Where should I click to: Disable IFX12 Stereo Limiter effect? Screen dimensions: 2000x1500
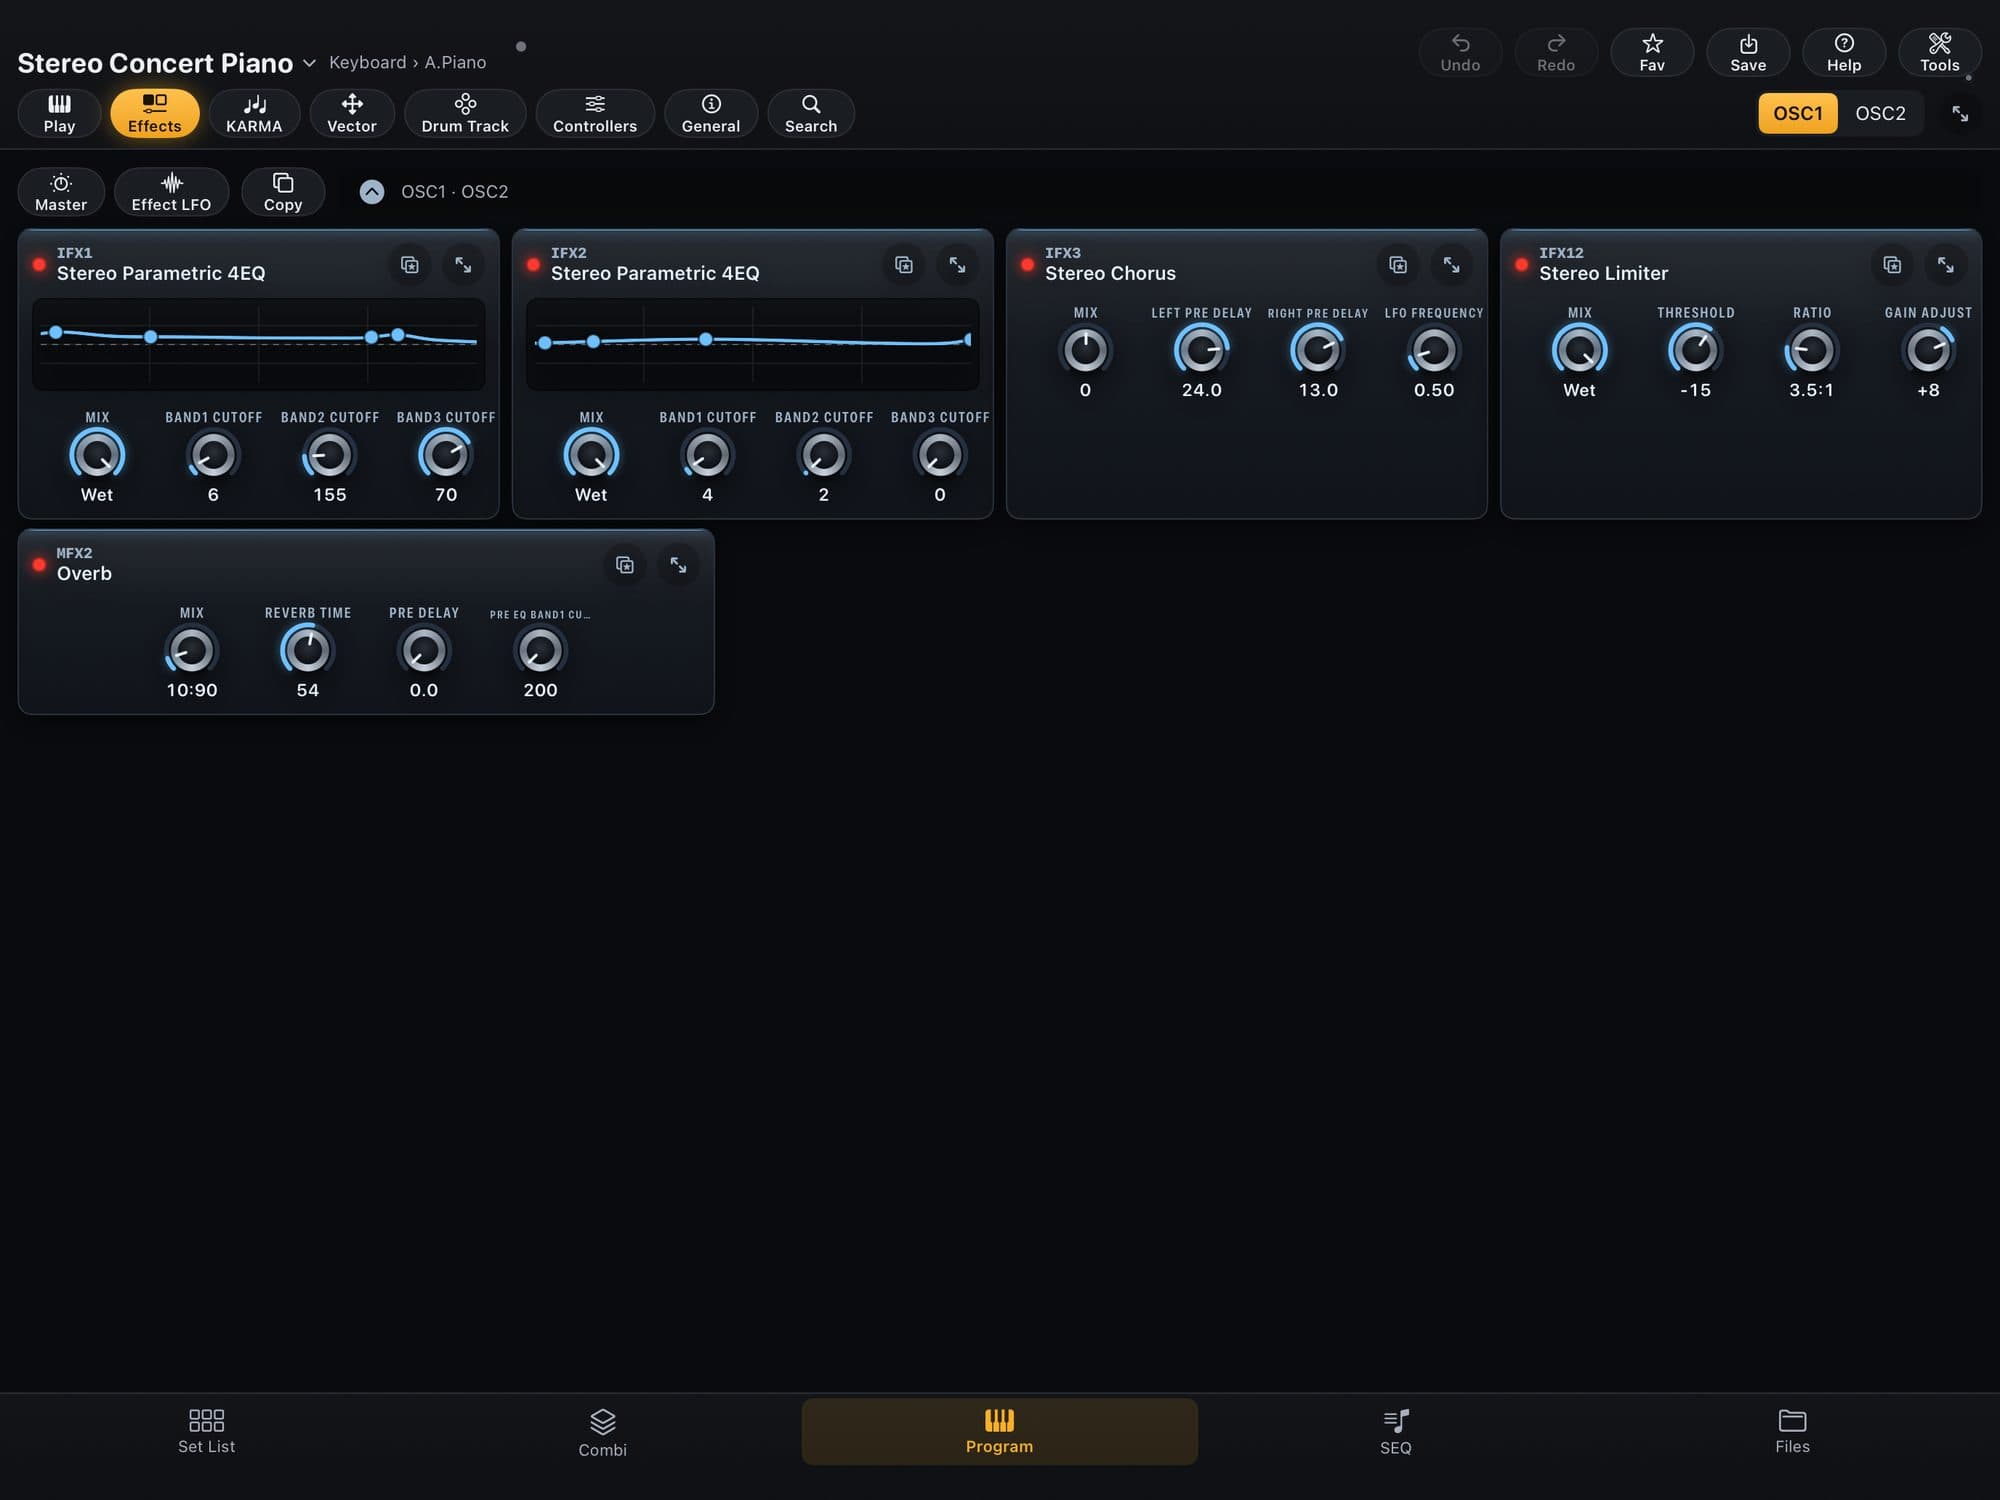[x=1521, y=265]
